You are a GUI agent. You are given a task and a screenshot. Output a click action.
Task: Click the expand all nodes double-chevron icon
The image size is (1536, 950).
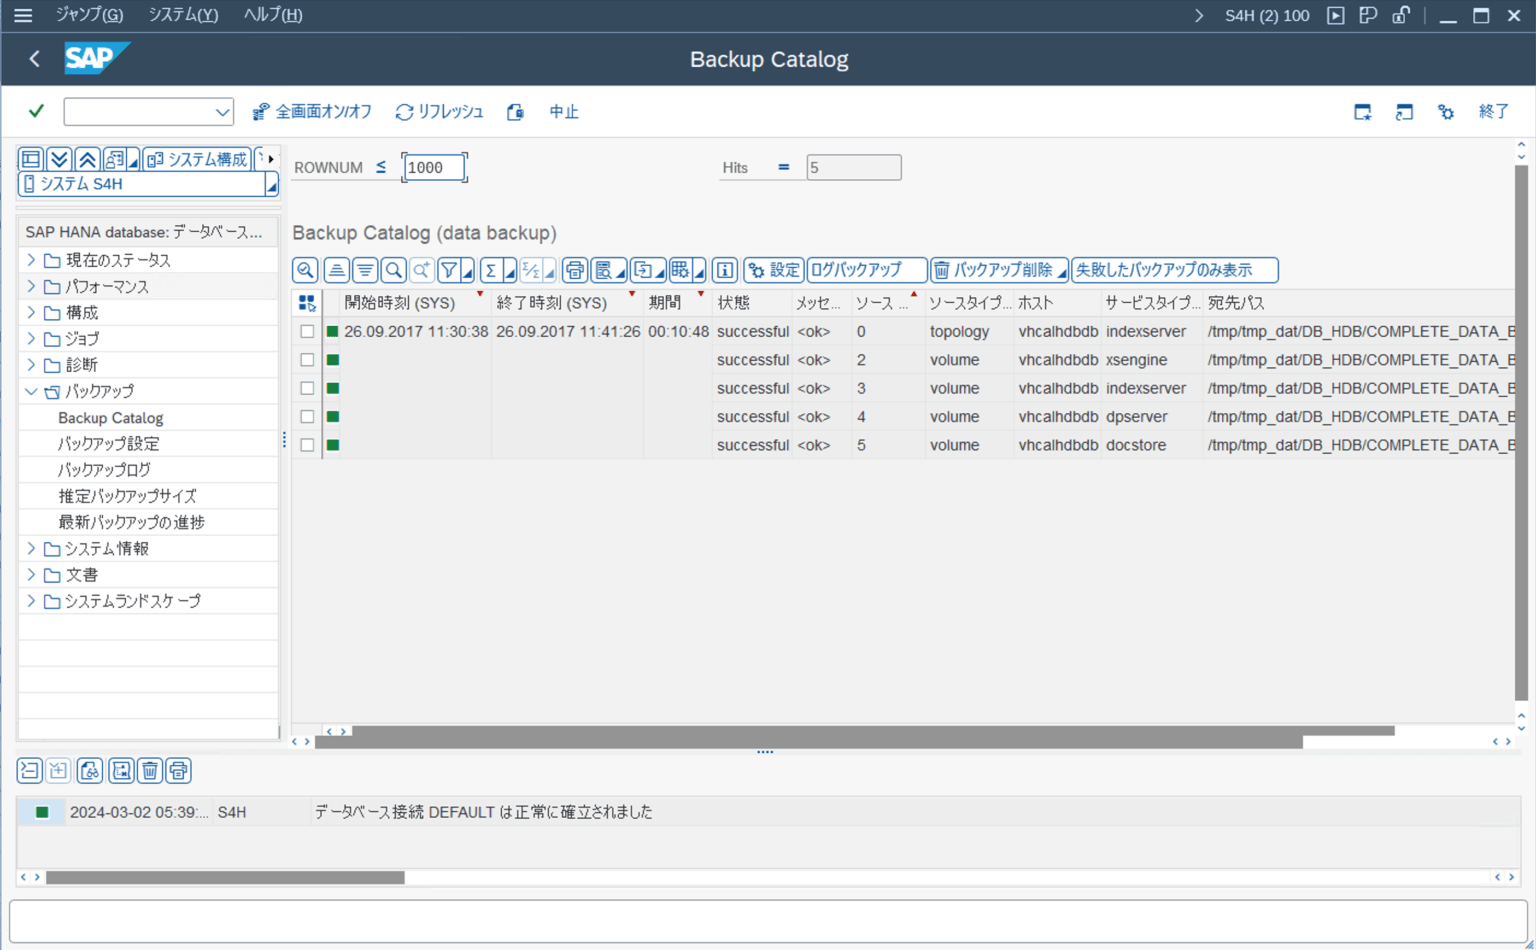click(59, 159)
